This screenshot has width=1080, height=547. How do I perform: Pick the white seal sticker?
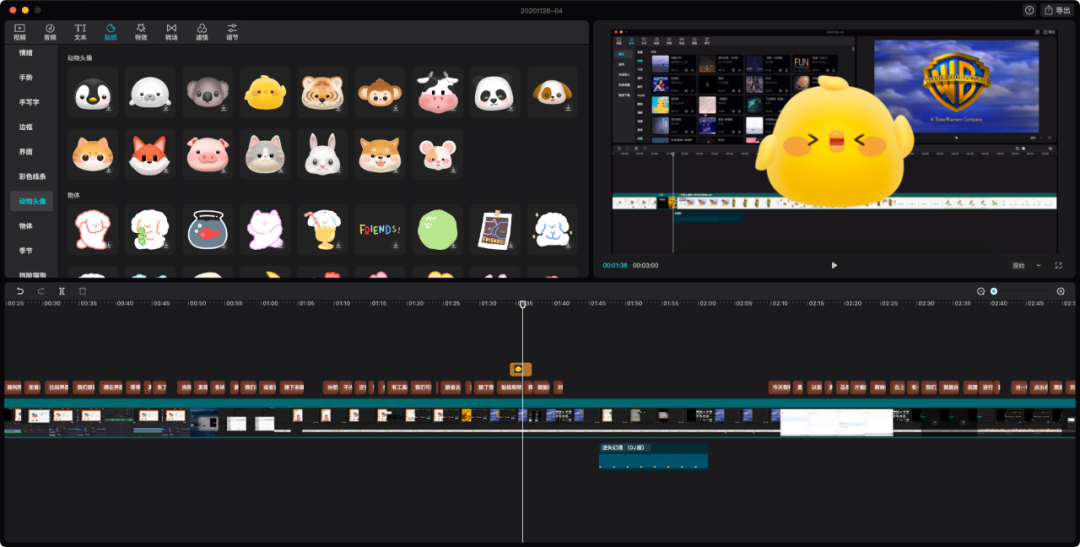(150, 92)
